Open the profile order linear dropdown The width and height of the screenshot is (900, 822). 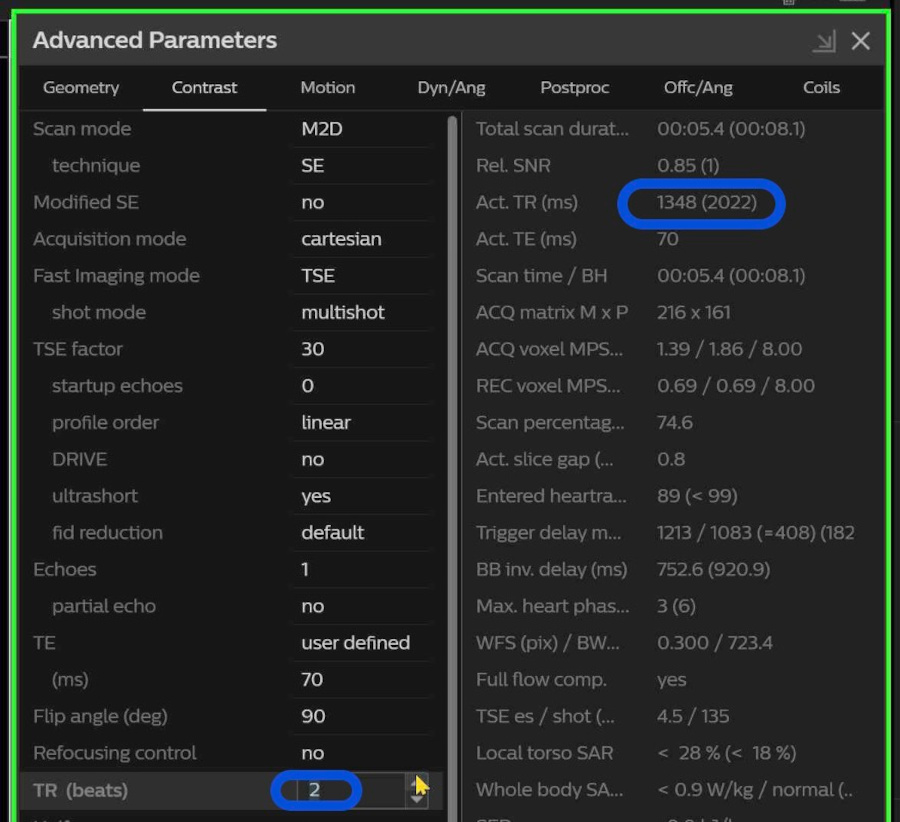point(360,423)
